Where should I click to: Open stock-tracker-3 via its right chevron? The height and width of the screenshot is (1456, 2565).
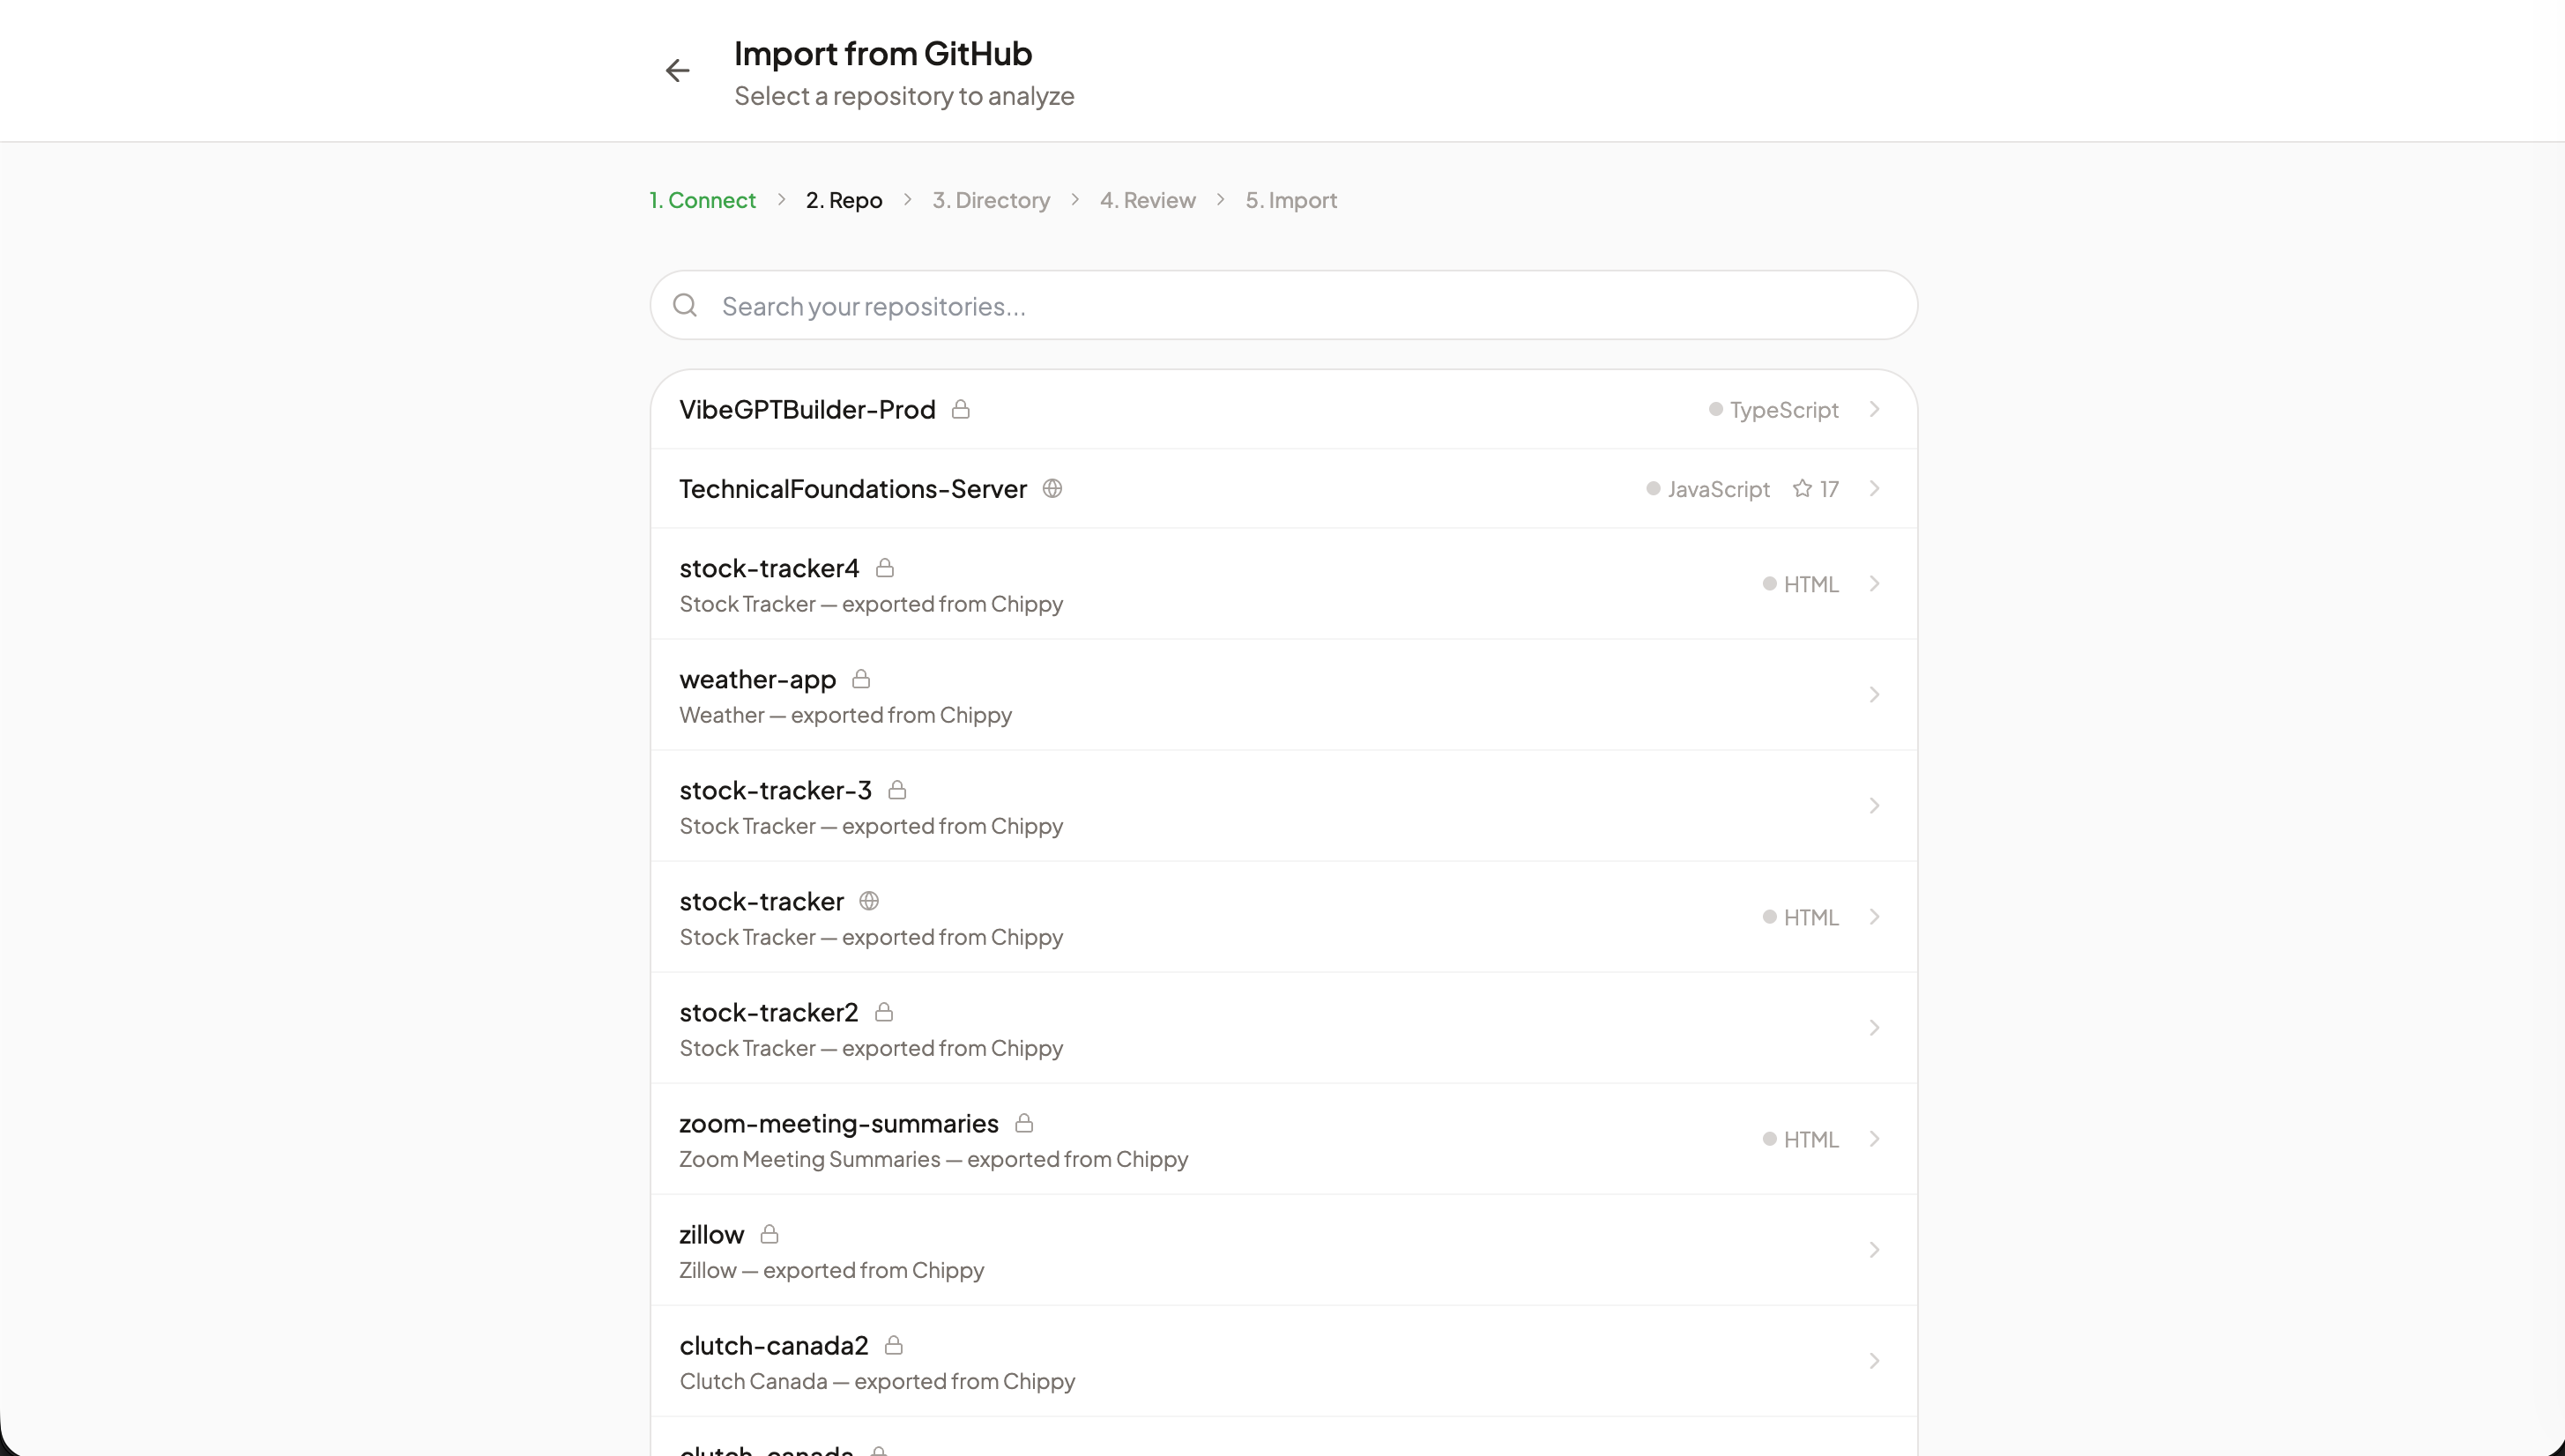pos(1875,805)
